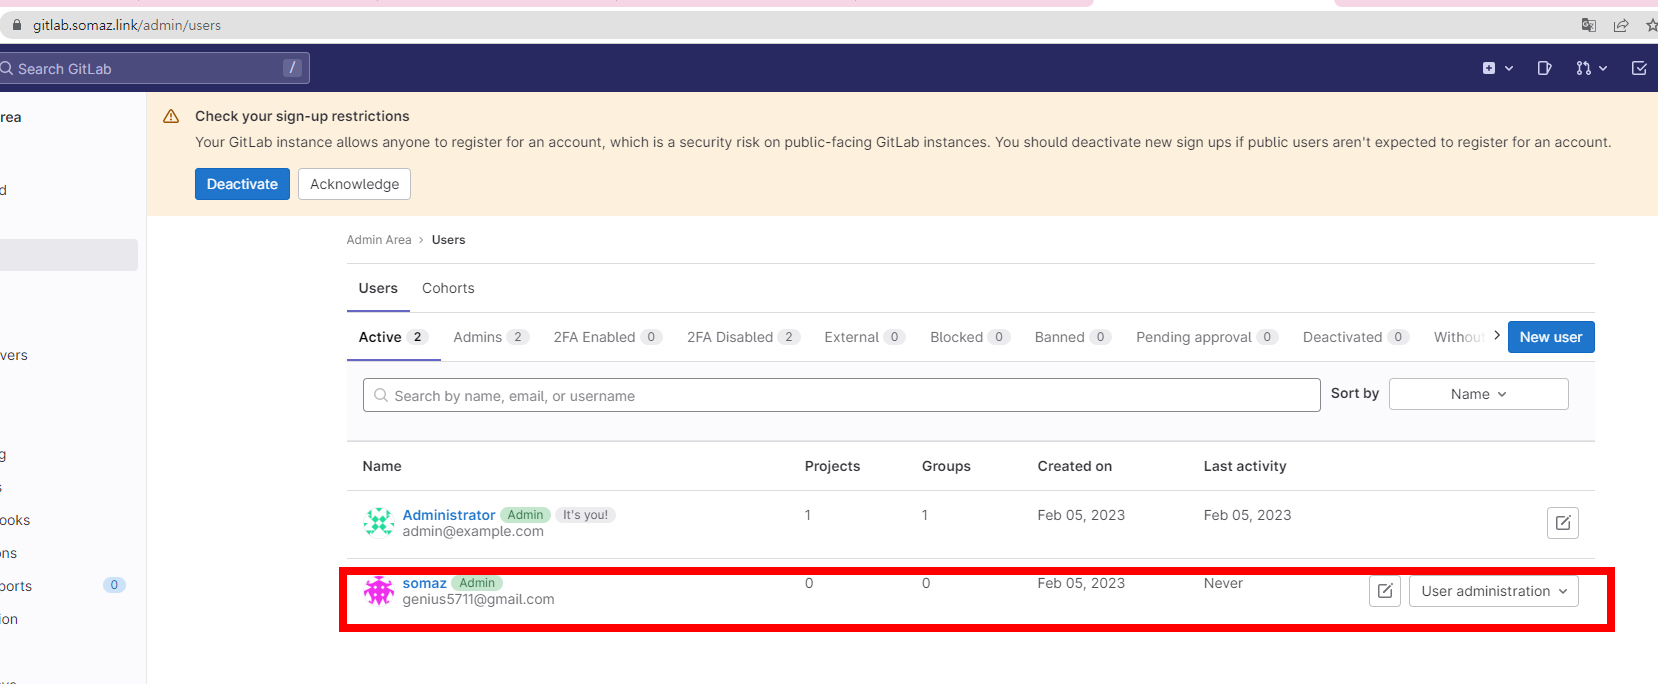Click the Admin Area breadcrumb link
This screenshot has width=1658, height=684.
click(x=379, y=240)
